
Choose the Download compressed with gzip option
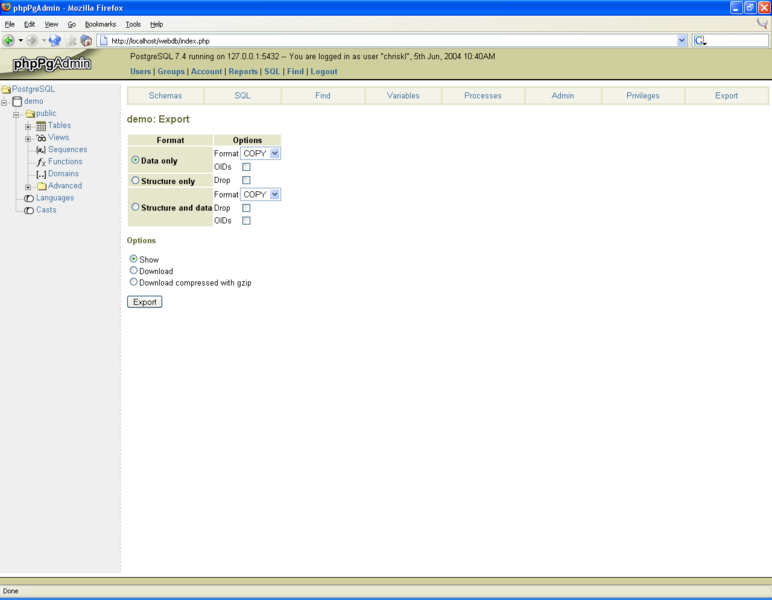tap(134, 282)
